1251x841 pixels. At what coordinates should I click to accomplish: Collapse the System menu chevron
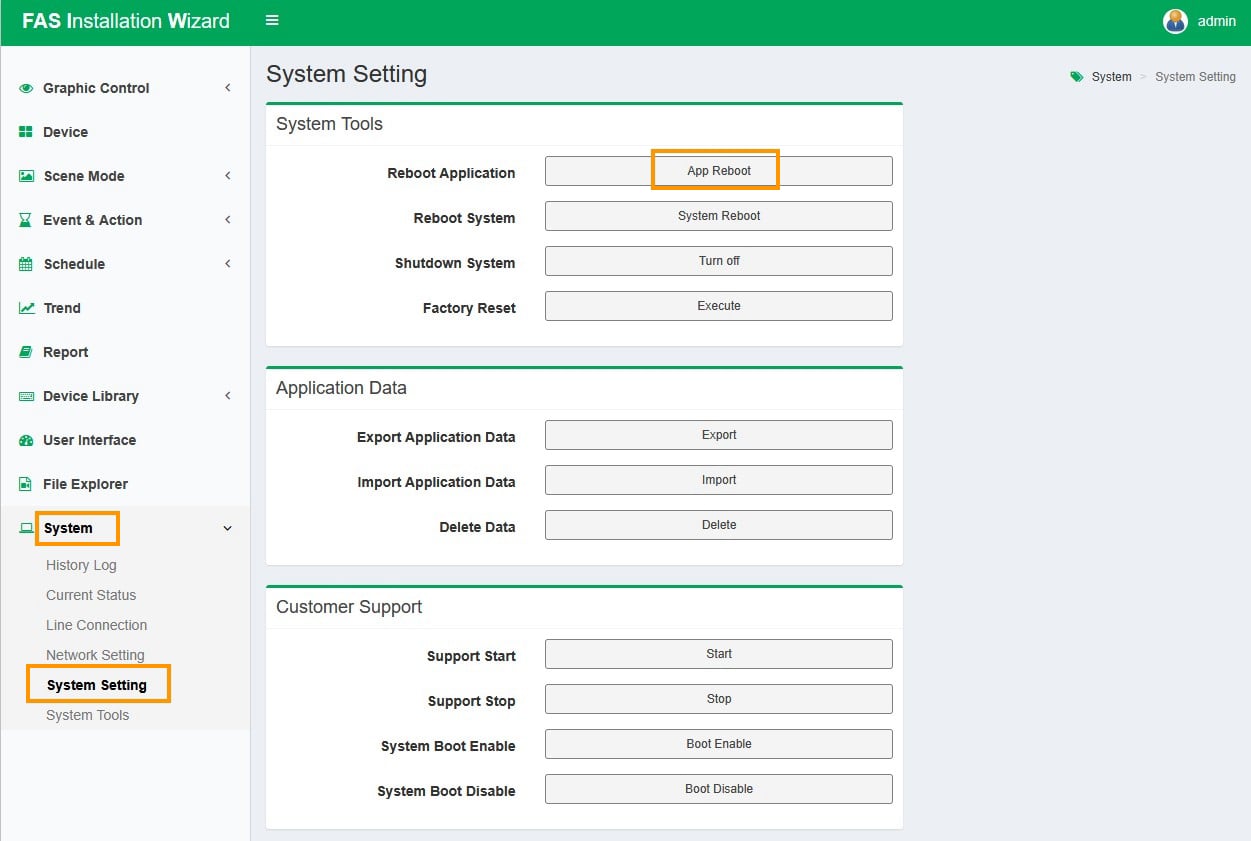click(227, 528)
